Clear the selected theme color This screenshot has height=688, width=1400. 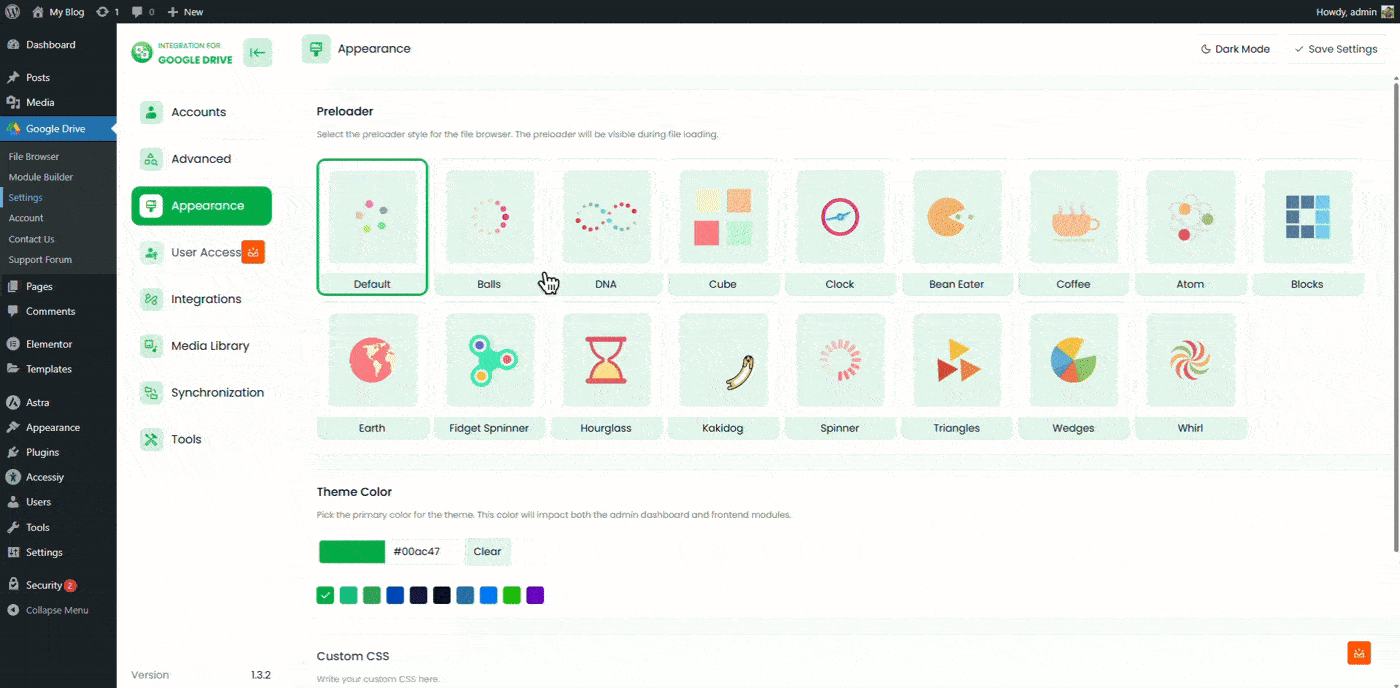click(487, 551)
